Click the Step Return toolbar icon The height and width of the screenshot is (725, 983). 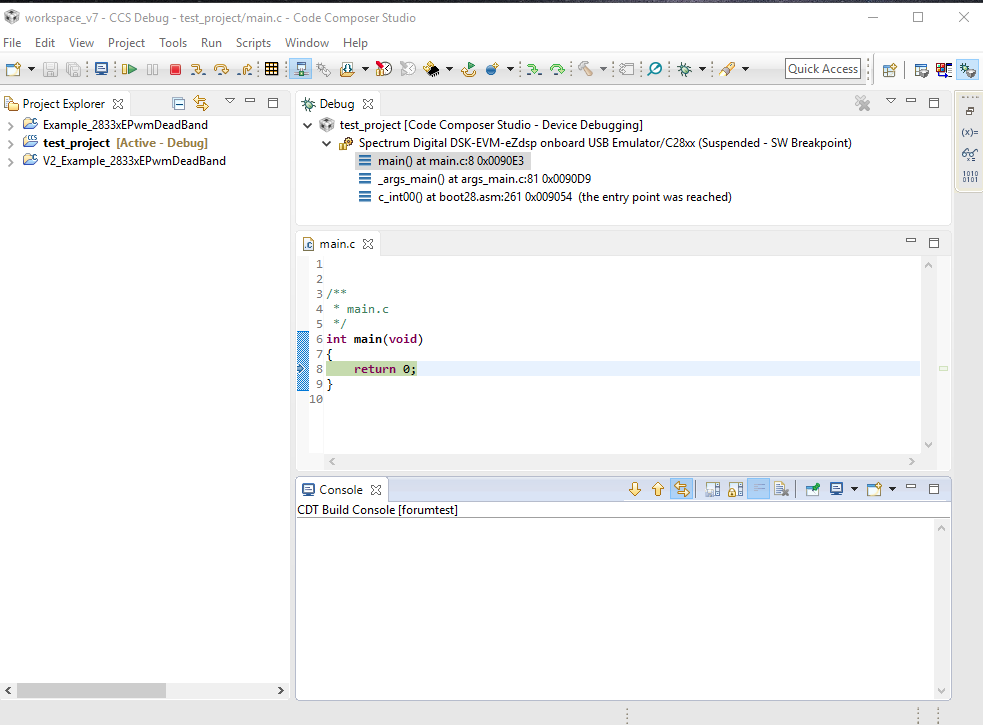click(245, 69)
